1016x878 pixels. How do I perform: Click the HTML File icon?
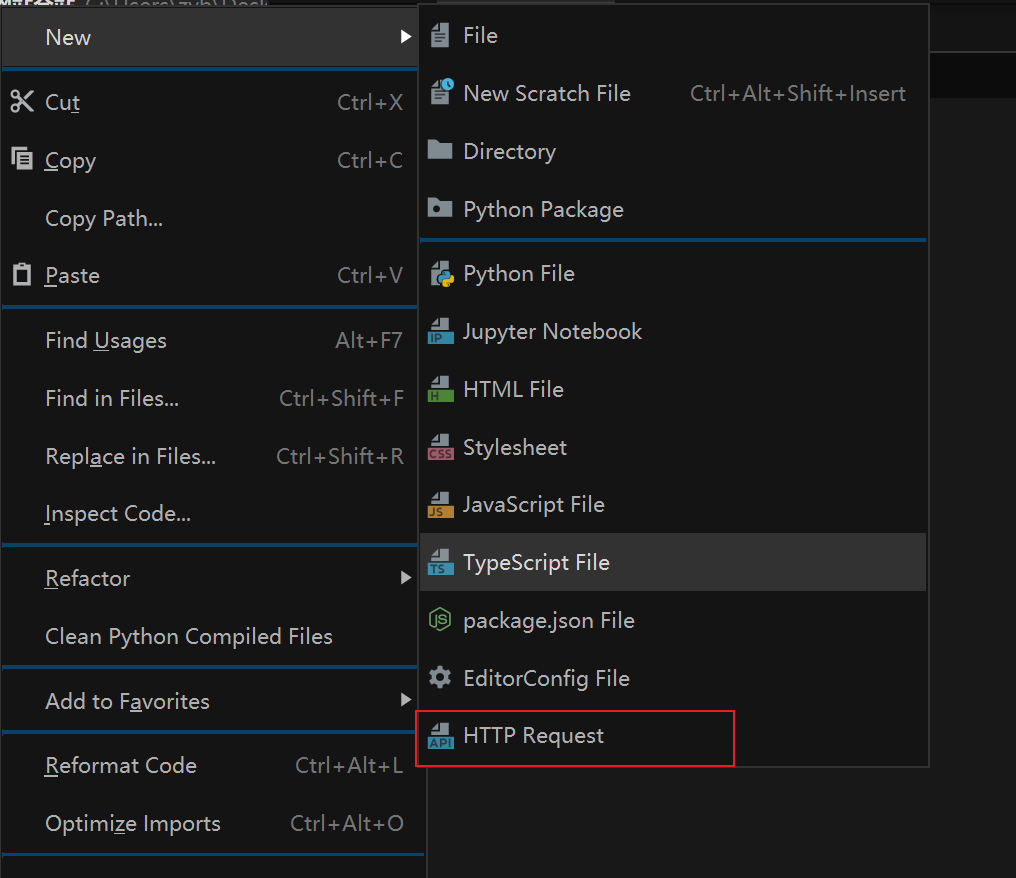point(441,389)
